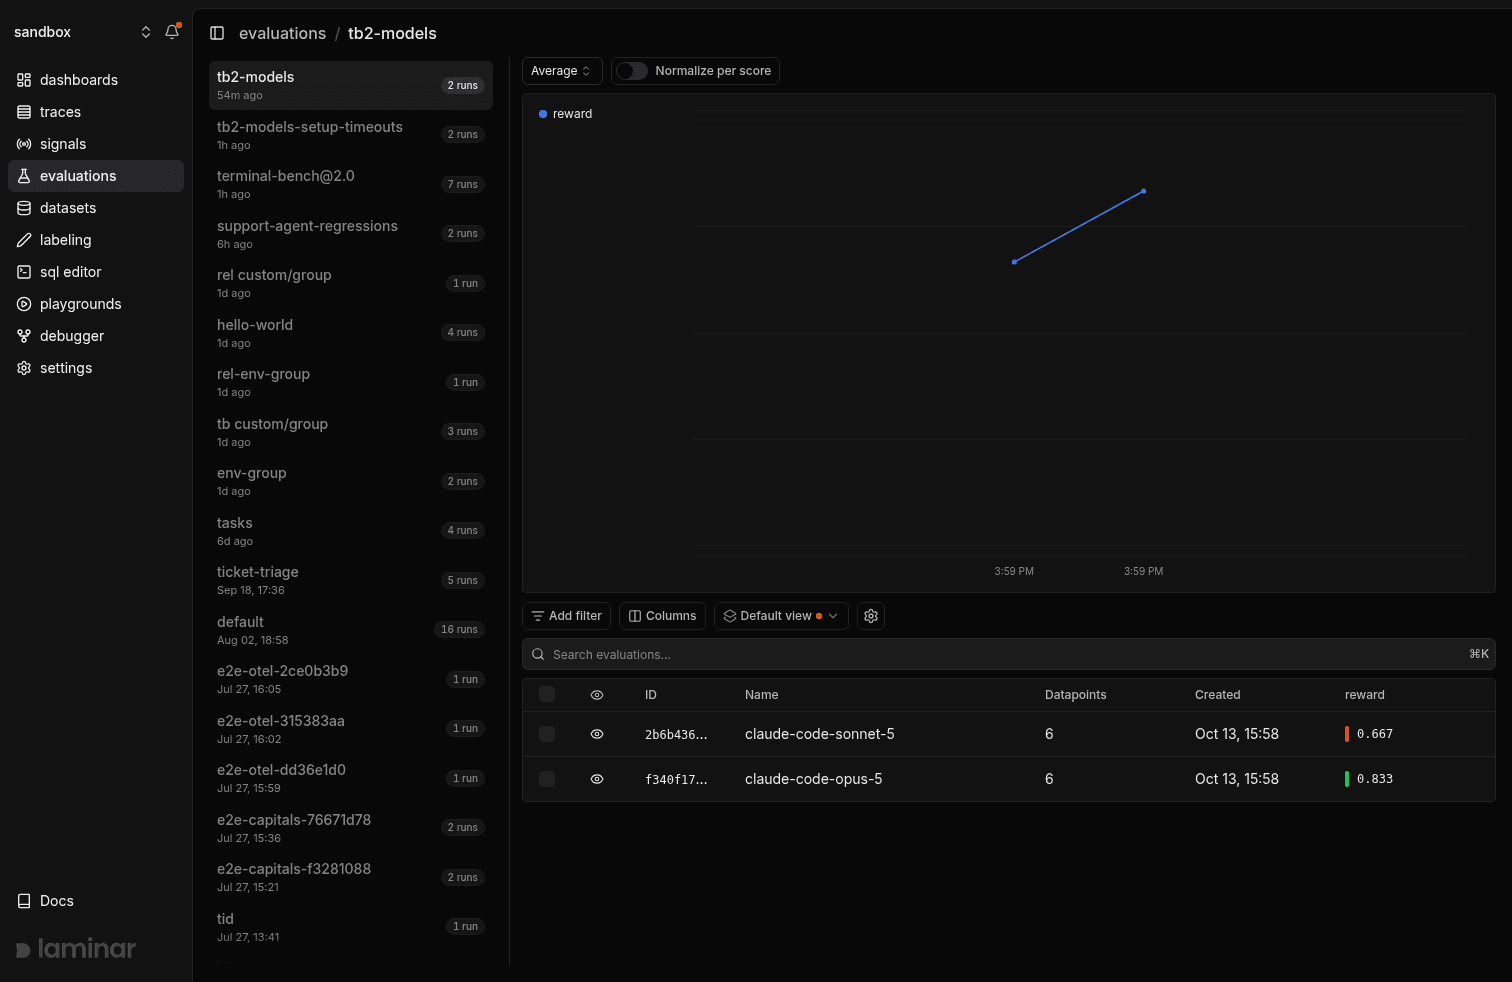Collapse sidebar with panel toggle icon
Image resolution: width=1512 pixels, height=982 pixels.
[217, 33]
